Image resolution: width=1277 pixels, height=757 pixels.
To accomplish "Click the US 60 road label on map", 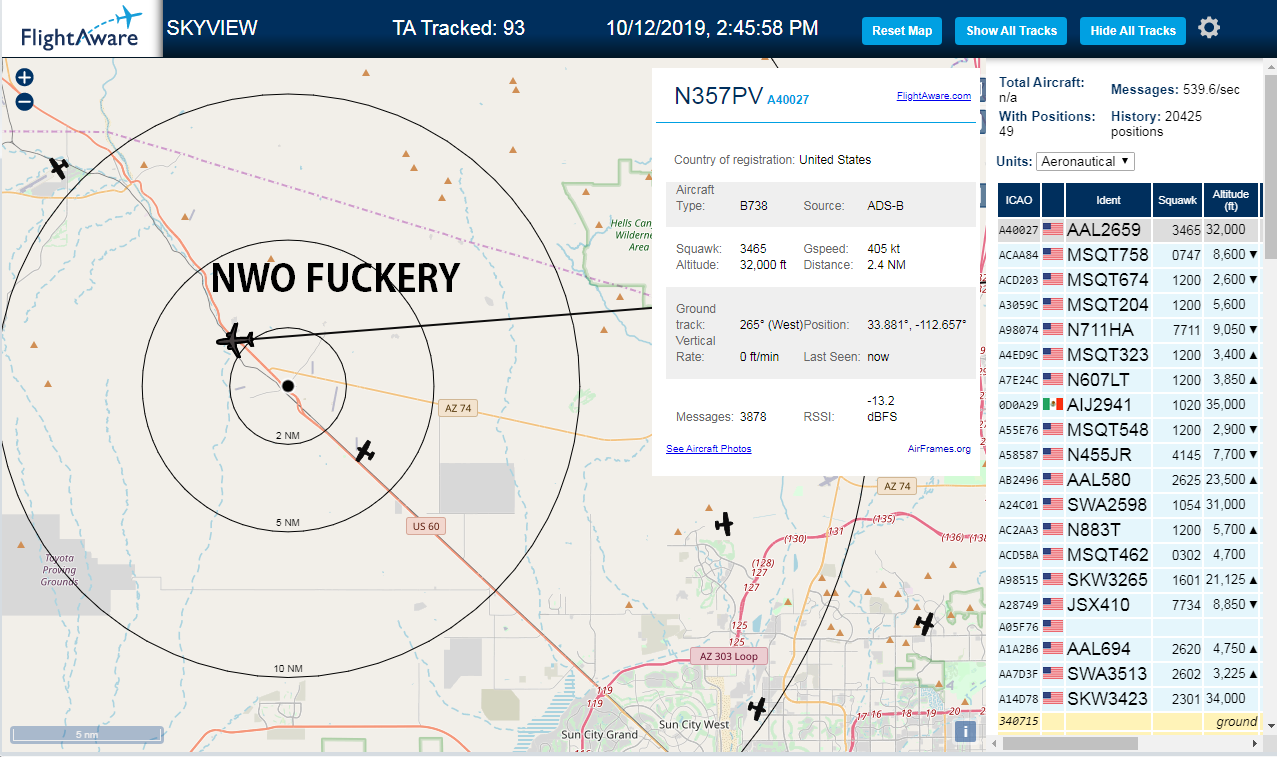I will pos(425,526).
